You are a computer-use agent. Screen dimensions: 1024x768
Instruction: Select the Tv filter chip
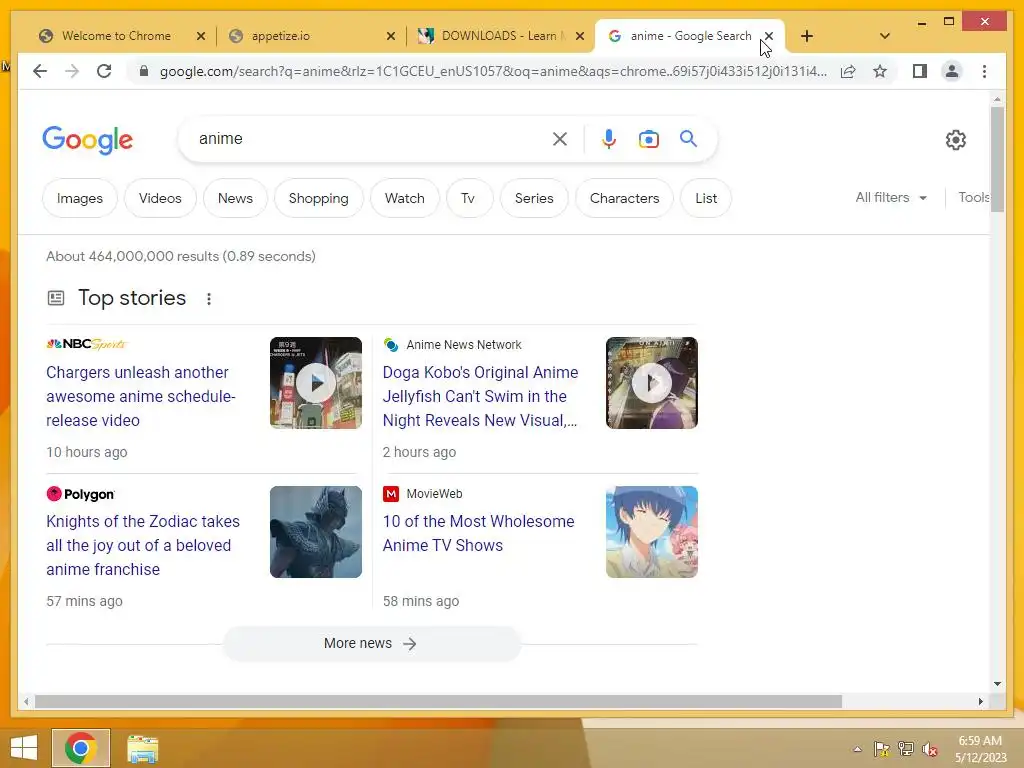point(468,198)
